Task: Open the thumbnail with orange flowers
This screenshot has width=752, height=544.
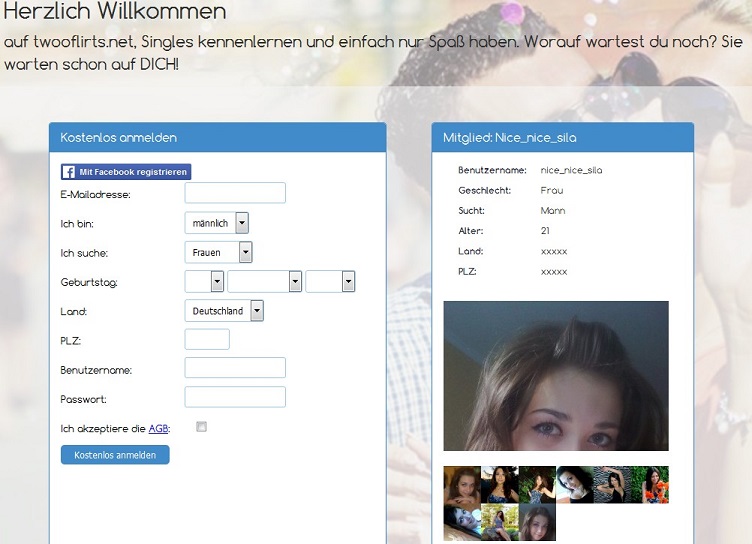Action: (649, 484)
